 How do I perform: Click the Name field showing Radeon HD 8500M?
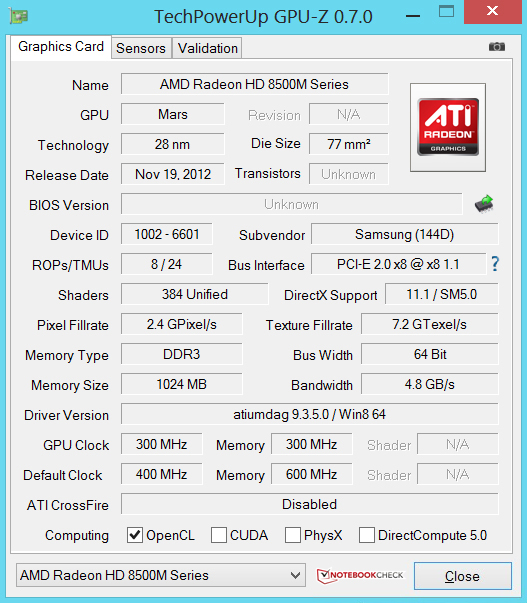(x=255, y=84)
